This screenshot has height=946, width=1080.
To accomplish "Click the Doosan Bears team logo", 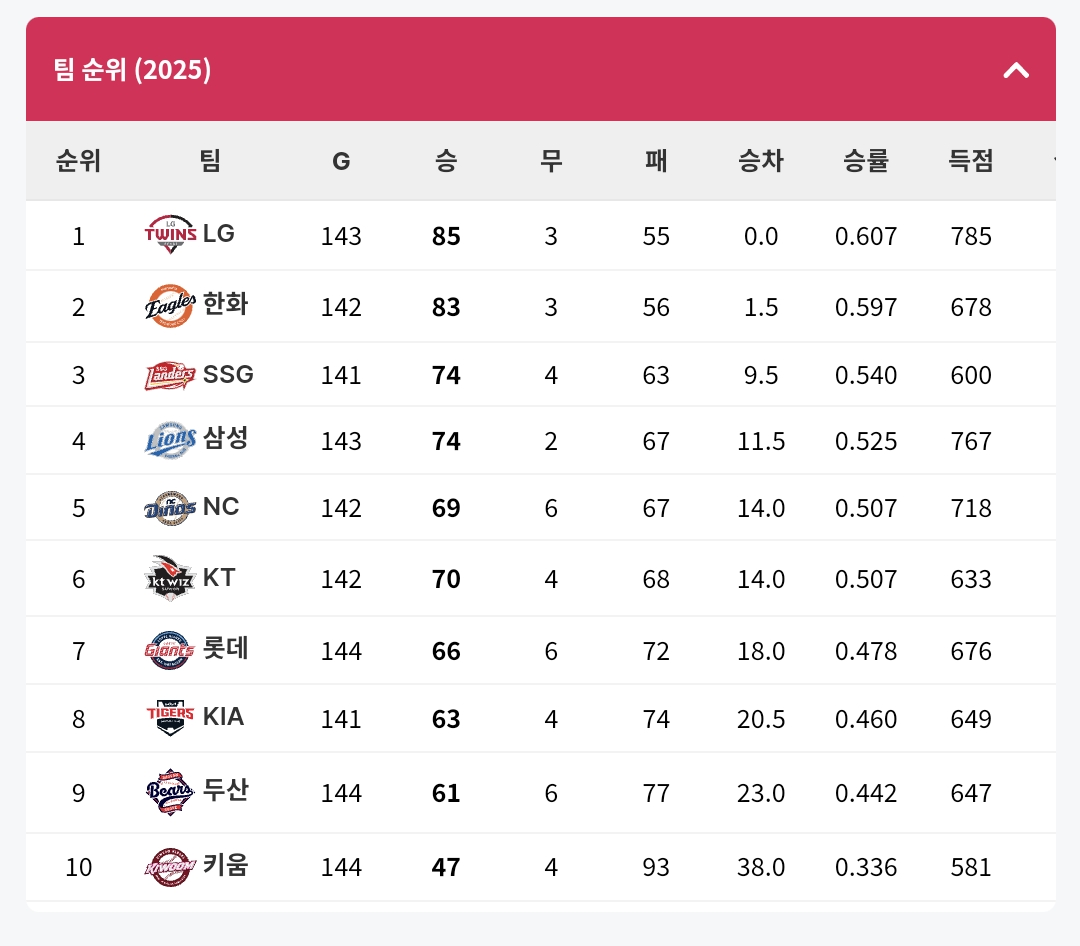I will [170, 792].
